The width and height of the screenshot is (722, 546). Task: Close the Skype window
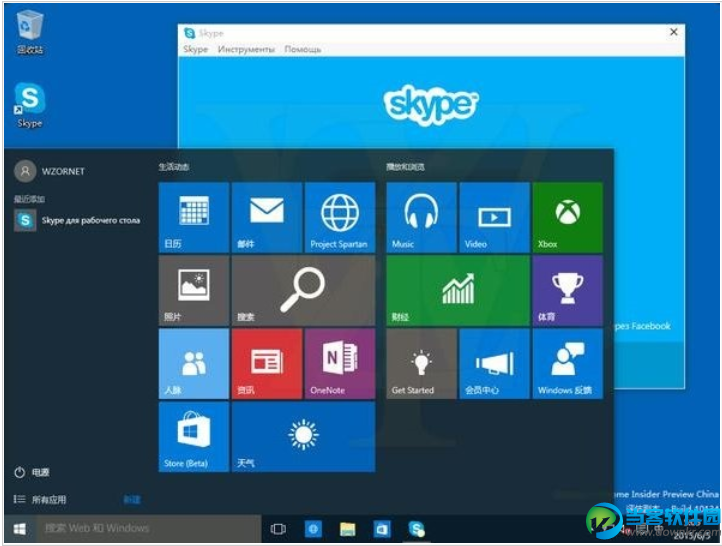pyautogui.click(x=674, y=32)
